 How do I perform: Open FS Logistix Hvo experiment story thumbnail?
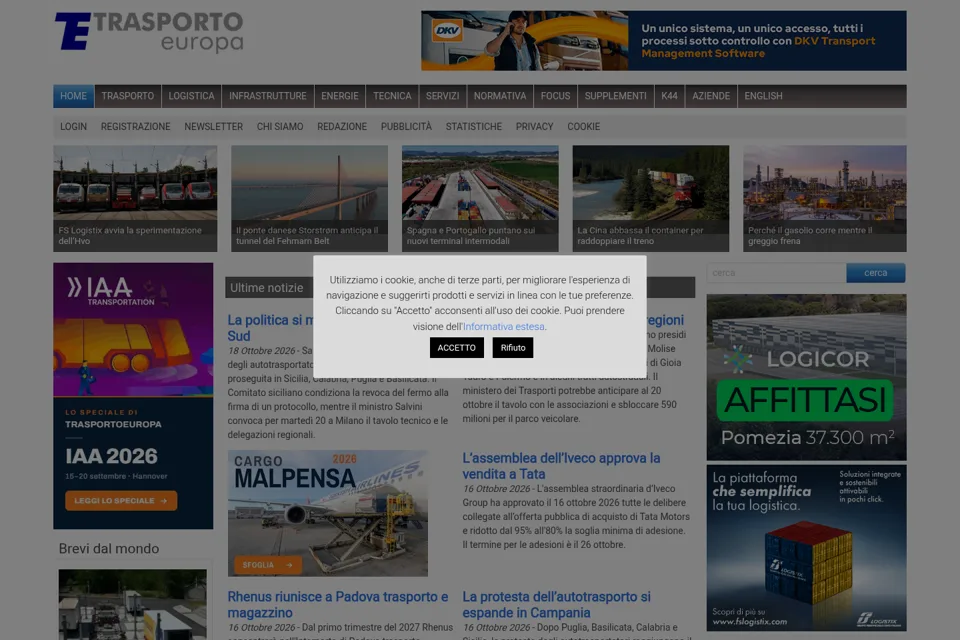135,198
